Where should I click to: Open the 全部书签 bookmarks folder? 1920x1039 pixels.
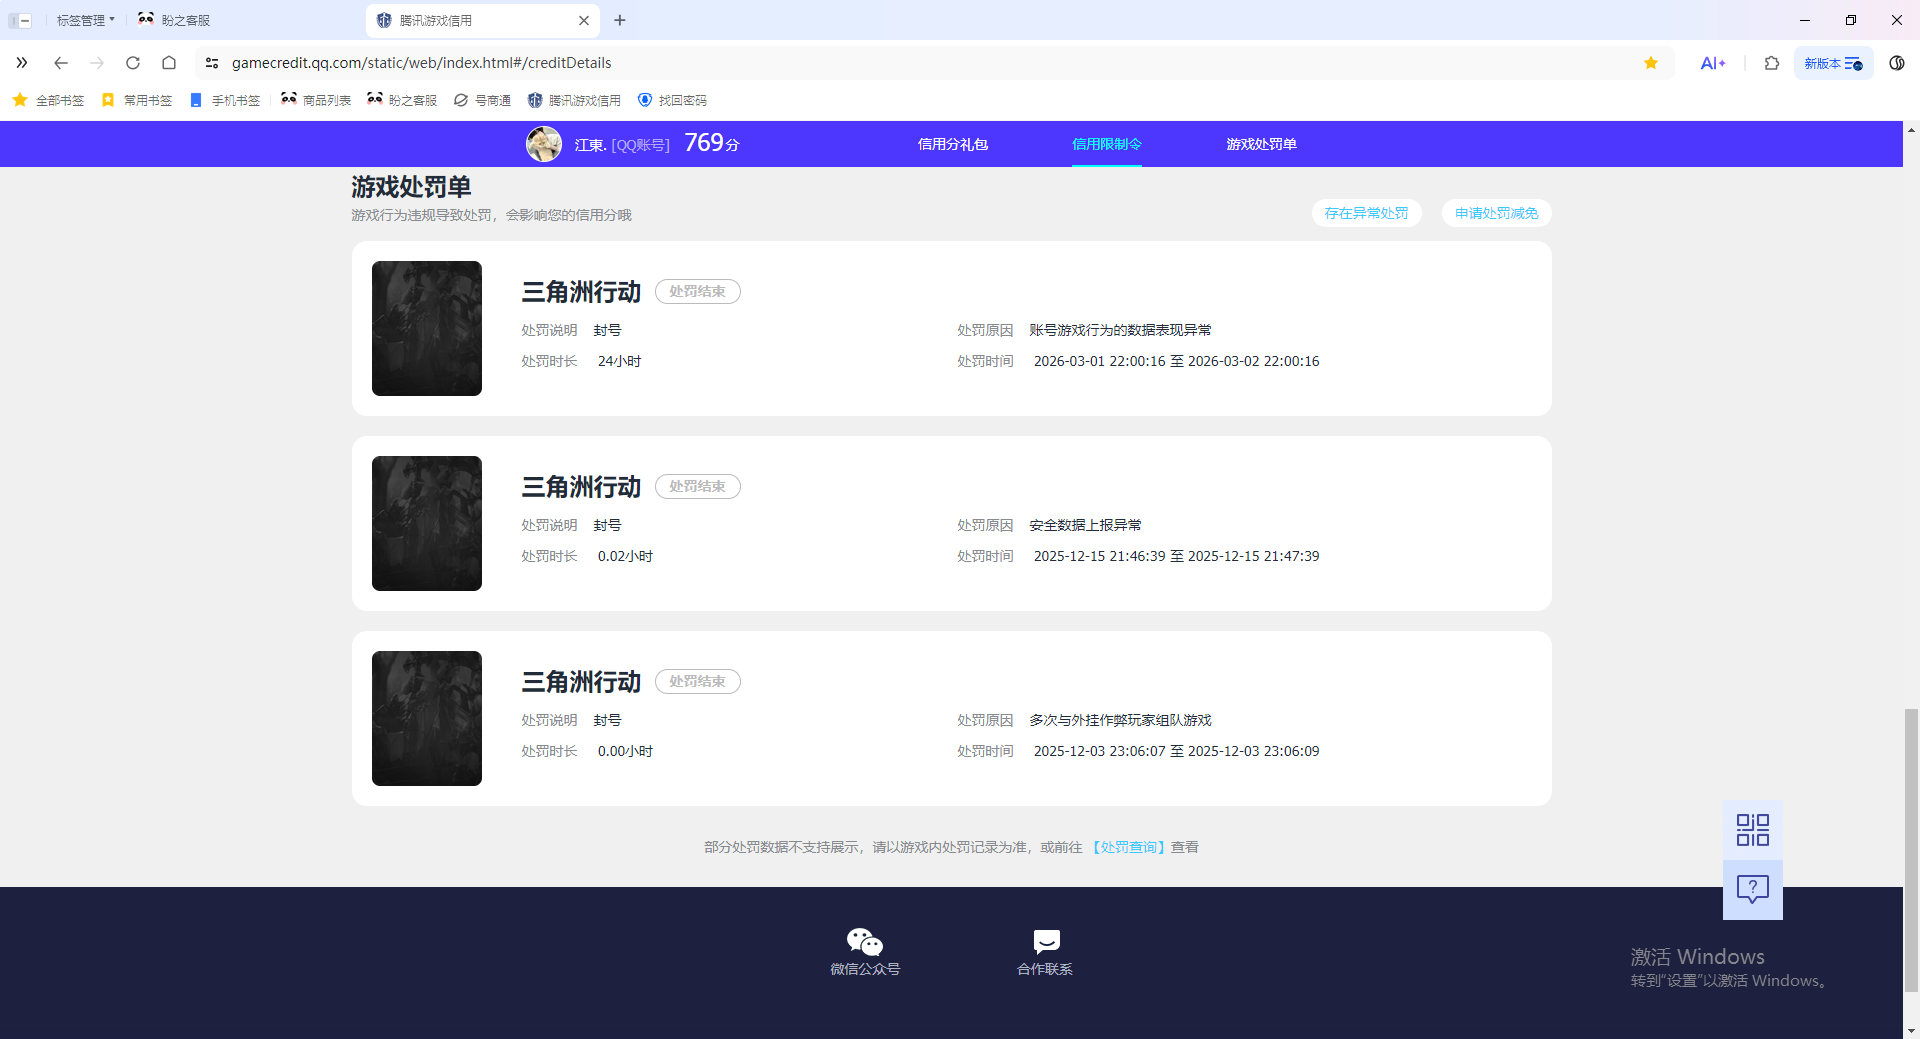(48, 100)
